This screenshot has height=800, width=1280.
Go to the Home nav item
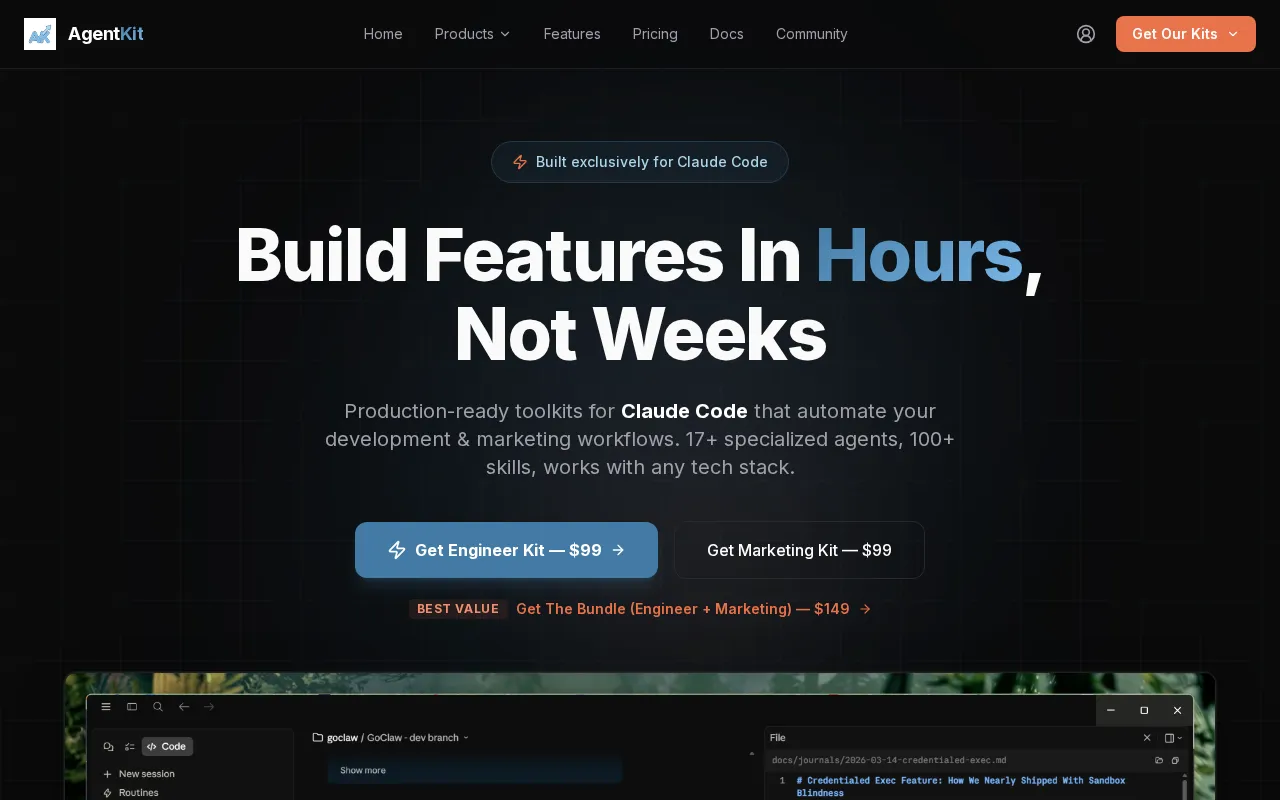(383, 34)
